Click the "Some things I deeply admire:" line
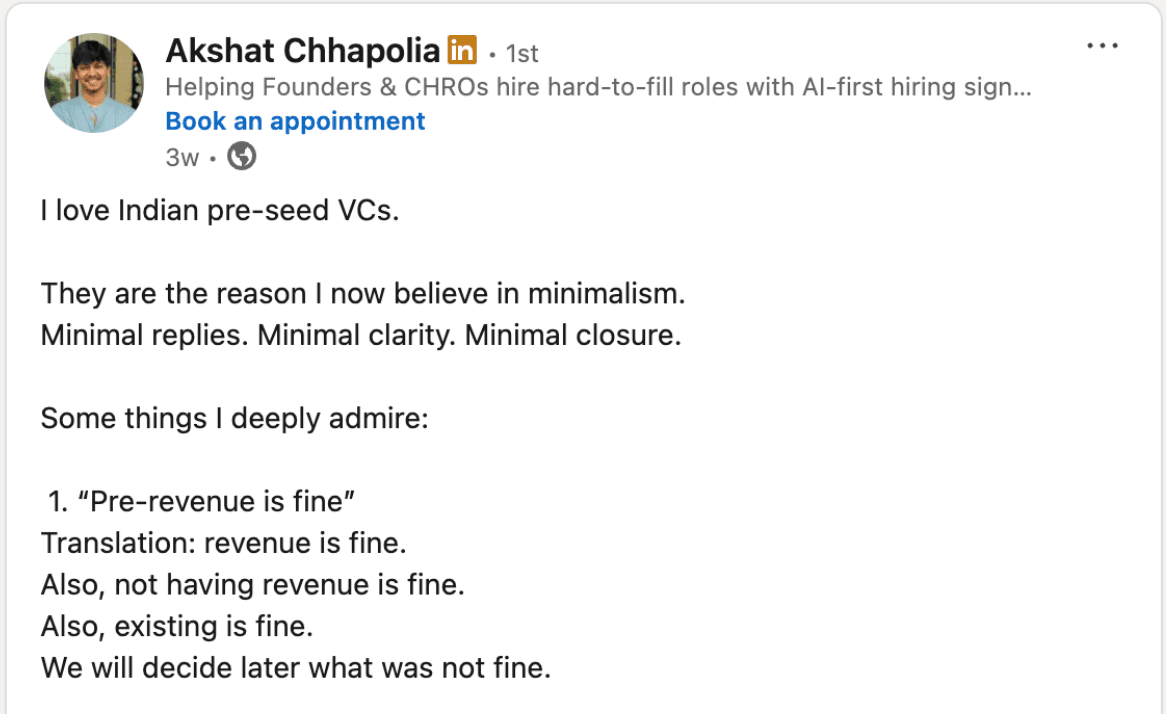1166x714 pixels. pyautogui.click(x=234, y=418)
